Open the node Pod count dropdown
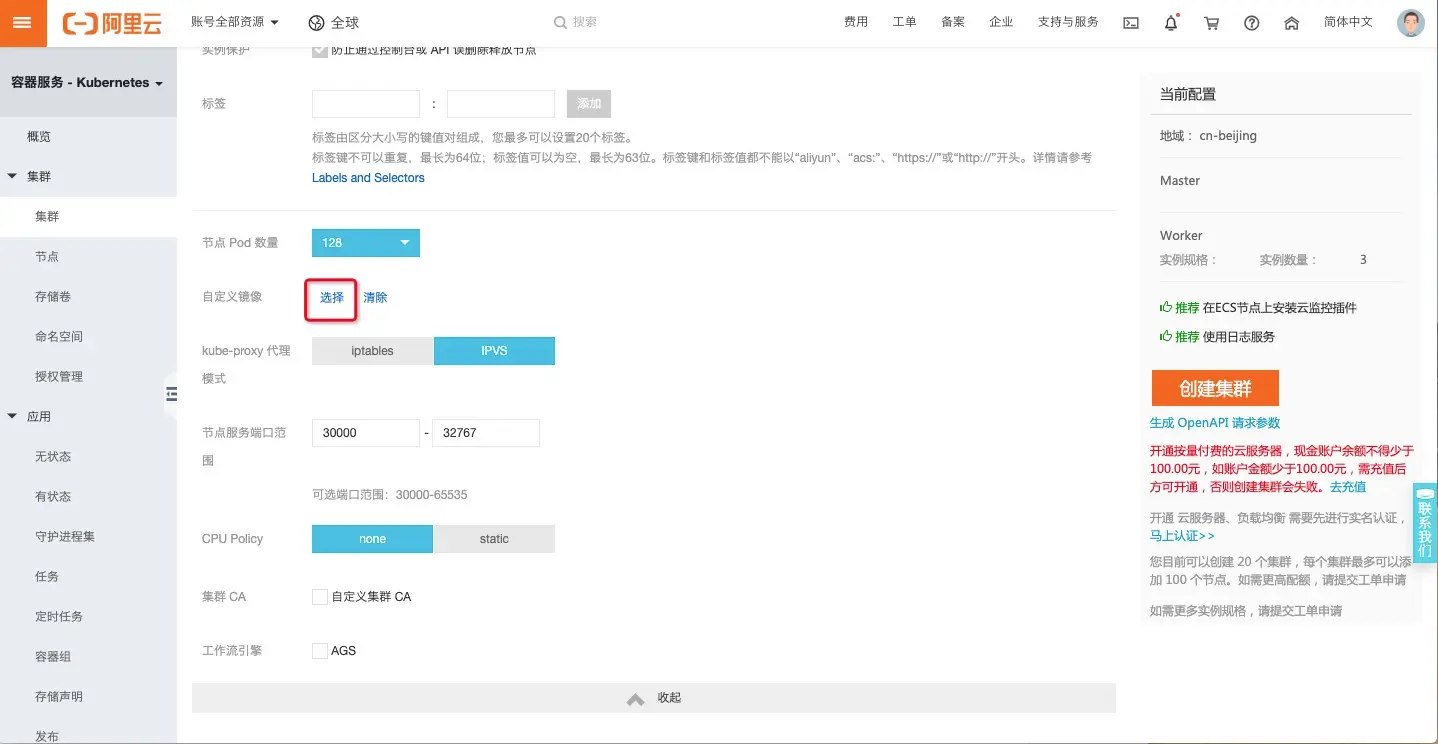Viewport: 1438px width, 744px height. coord(366,243)
